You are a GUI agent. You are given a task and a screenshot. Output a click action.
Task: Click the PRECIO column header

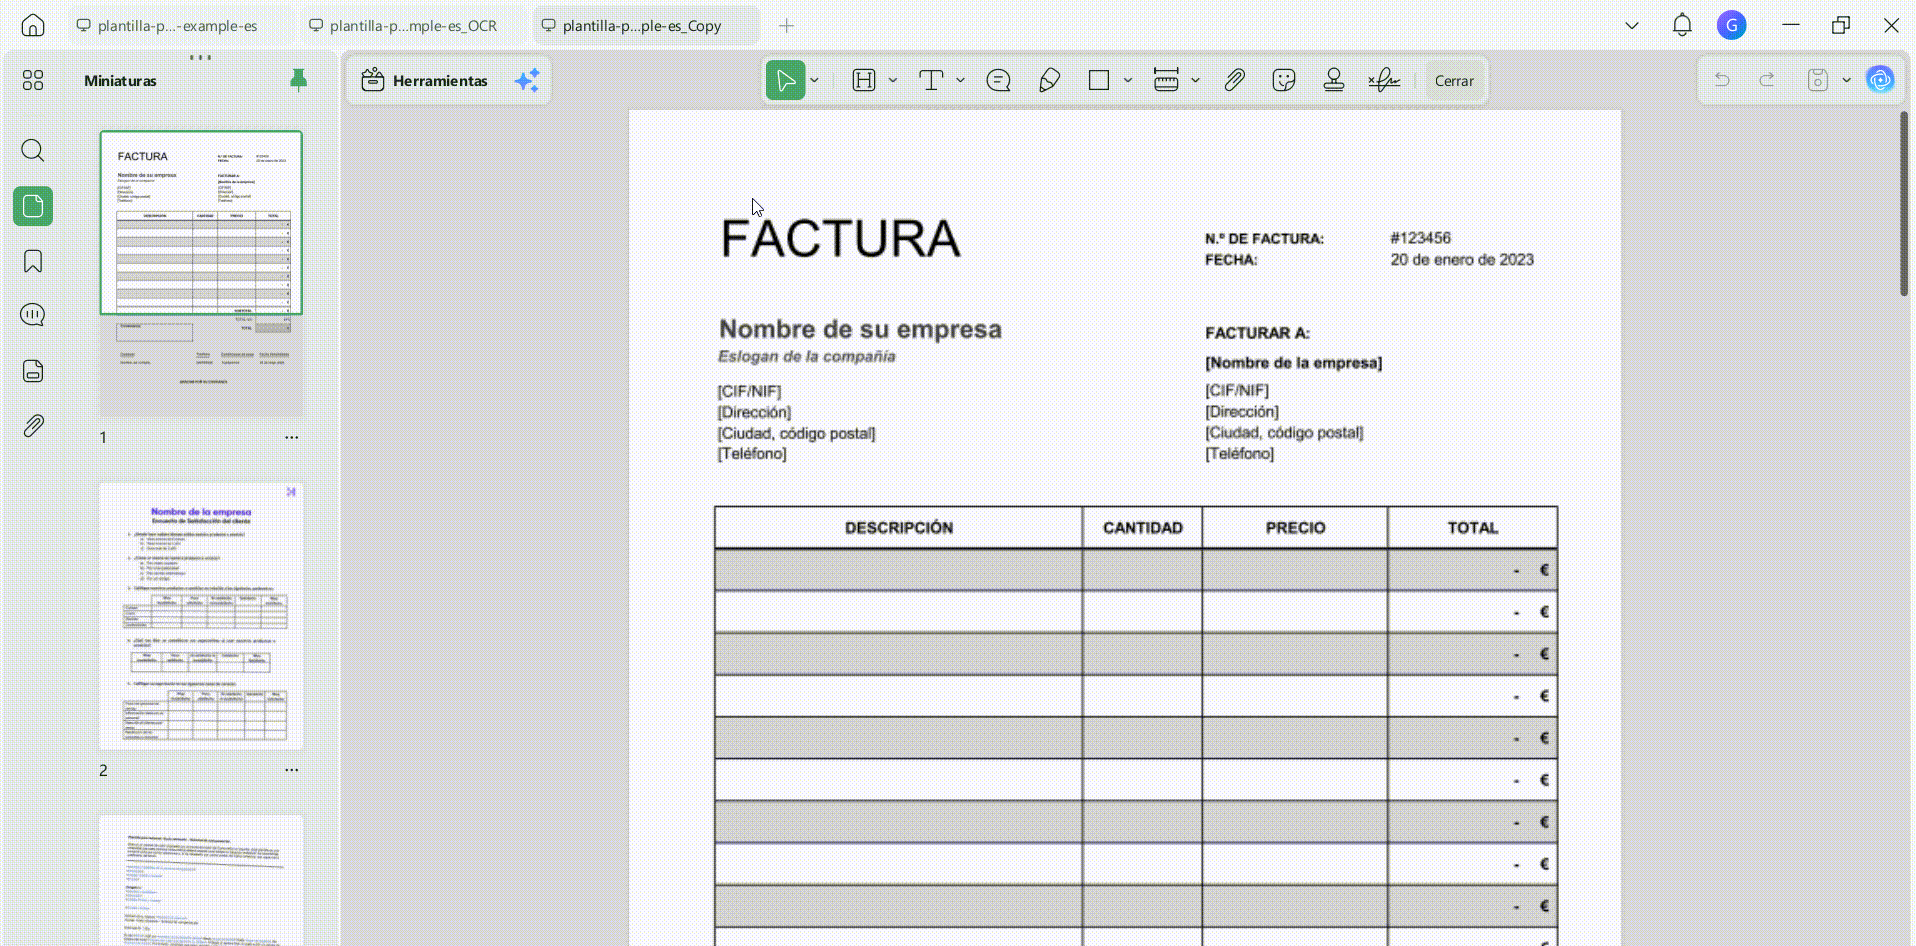[1295, 528]
